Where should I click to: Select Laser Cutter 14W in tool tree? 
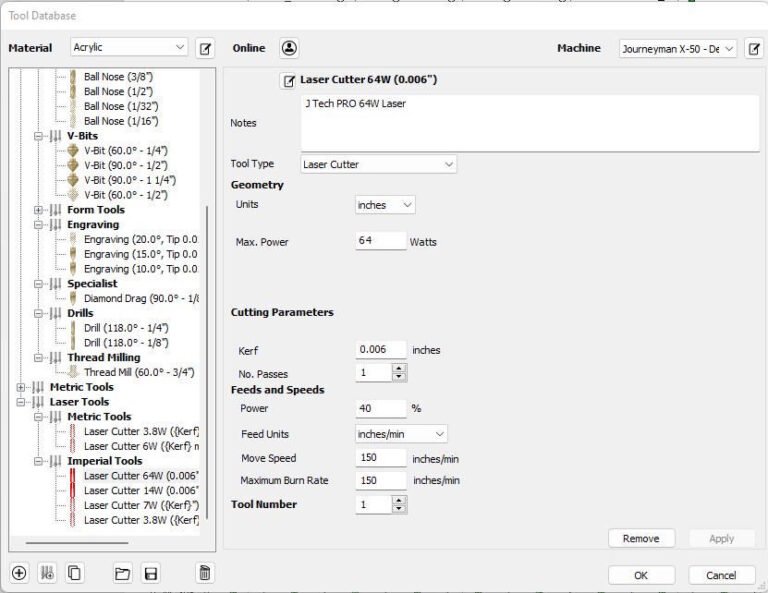pos(140,490)
